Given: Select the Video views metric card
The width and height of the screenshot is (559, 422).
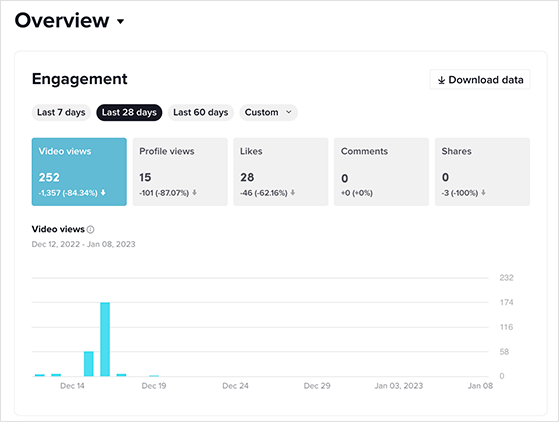Looking at the screenshot, I should click(x=79, y=172).
